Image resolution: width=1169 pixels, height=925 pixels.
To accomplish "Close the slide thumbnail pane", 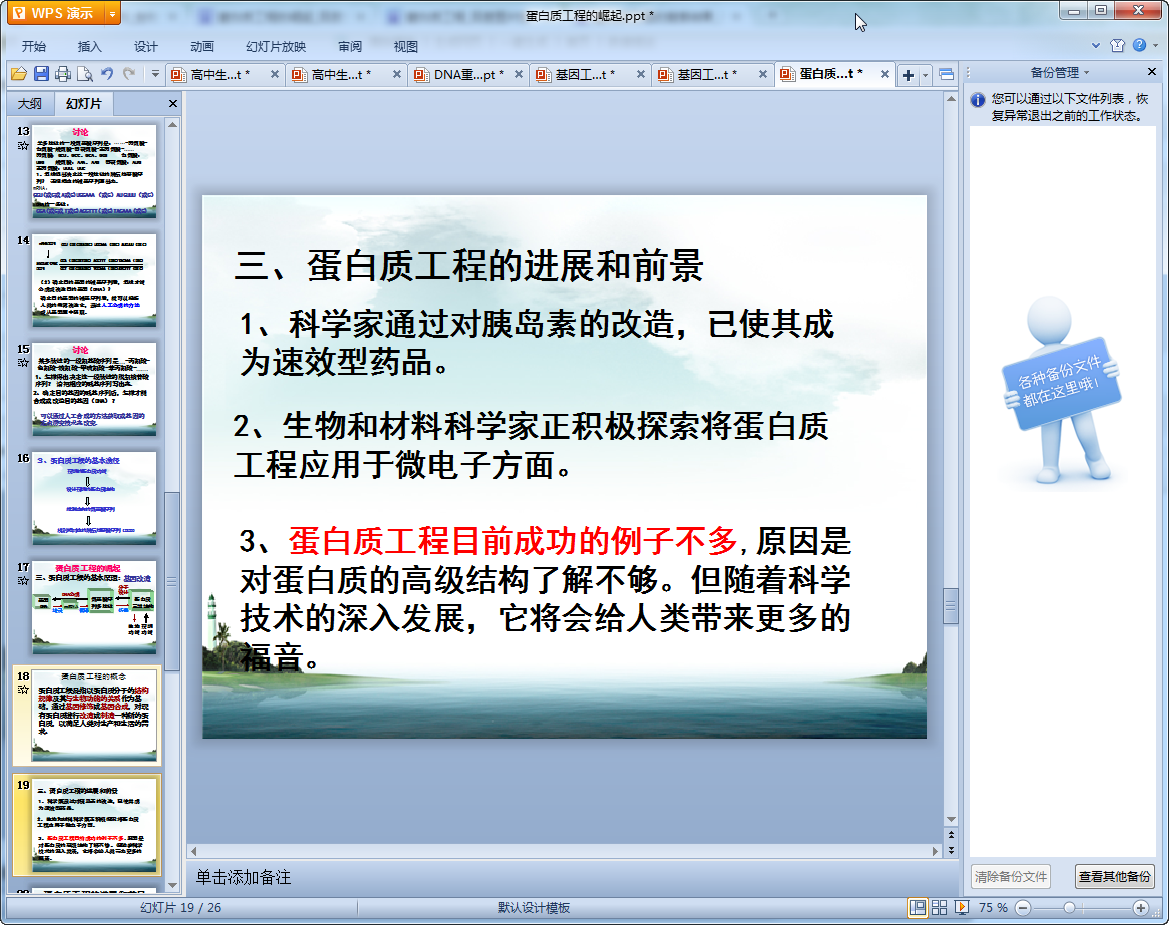I will [x=173, y=104].
